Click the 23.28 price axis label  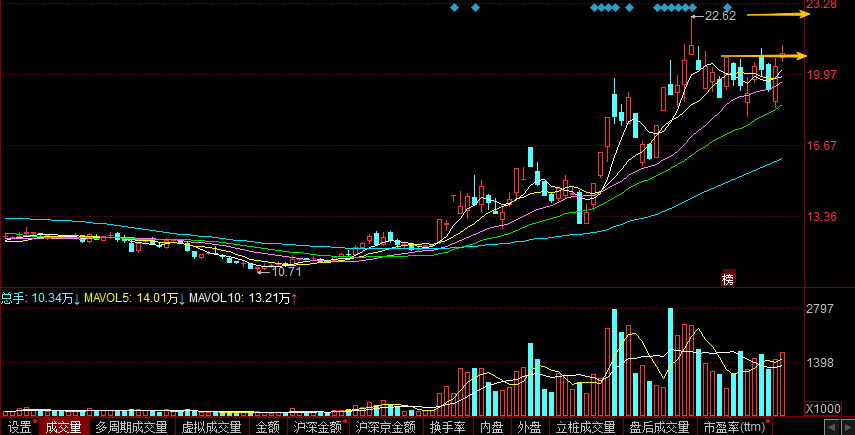(x=821, y=5)
